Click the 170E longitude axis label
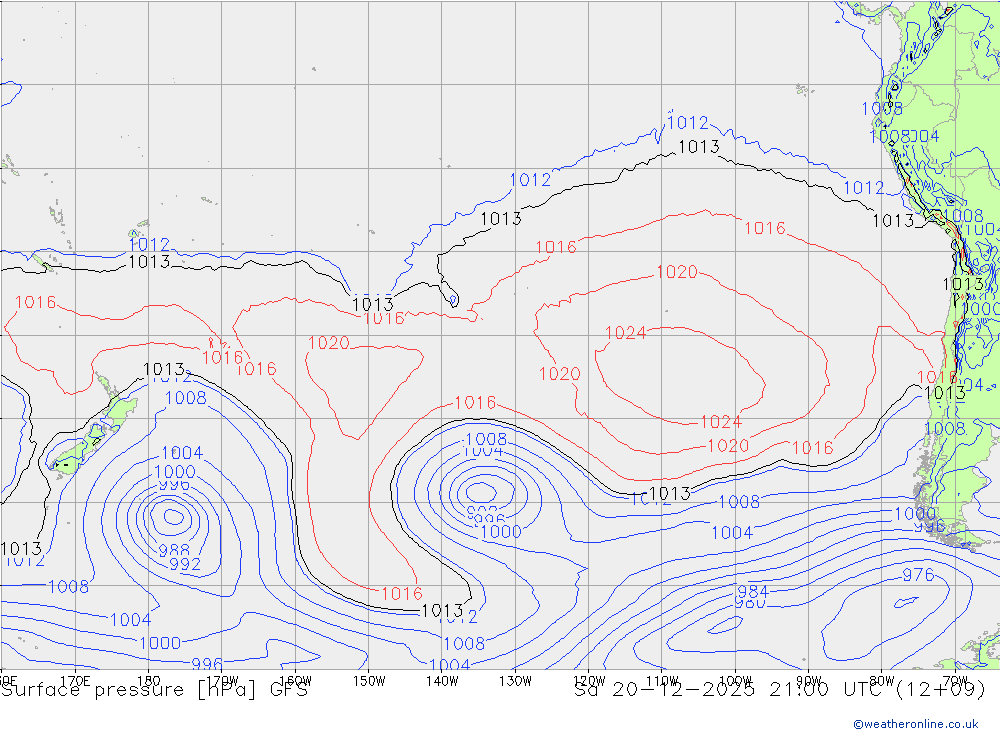1000x733 pixels. coord(75,681)
